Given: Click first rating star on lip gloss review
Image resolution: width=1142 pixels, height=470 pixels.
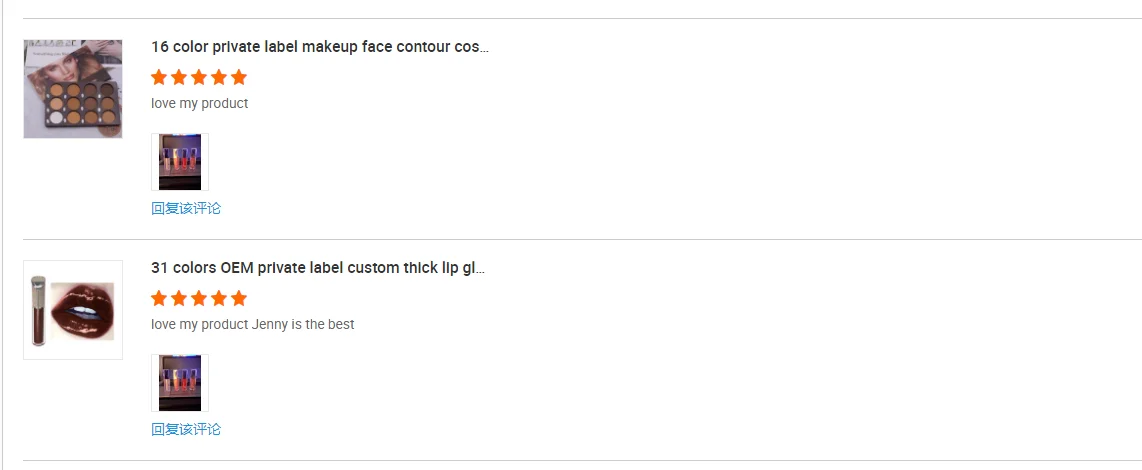Looking at the screenshot, I should click(159, 299).
